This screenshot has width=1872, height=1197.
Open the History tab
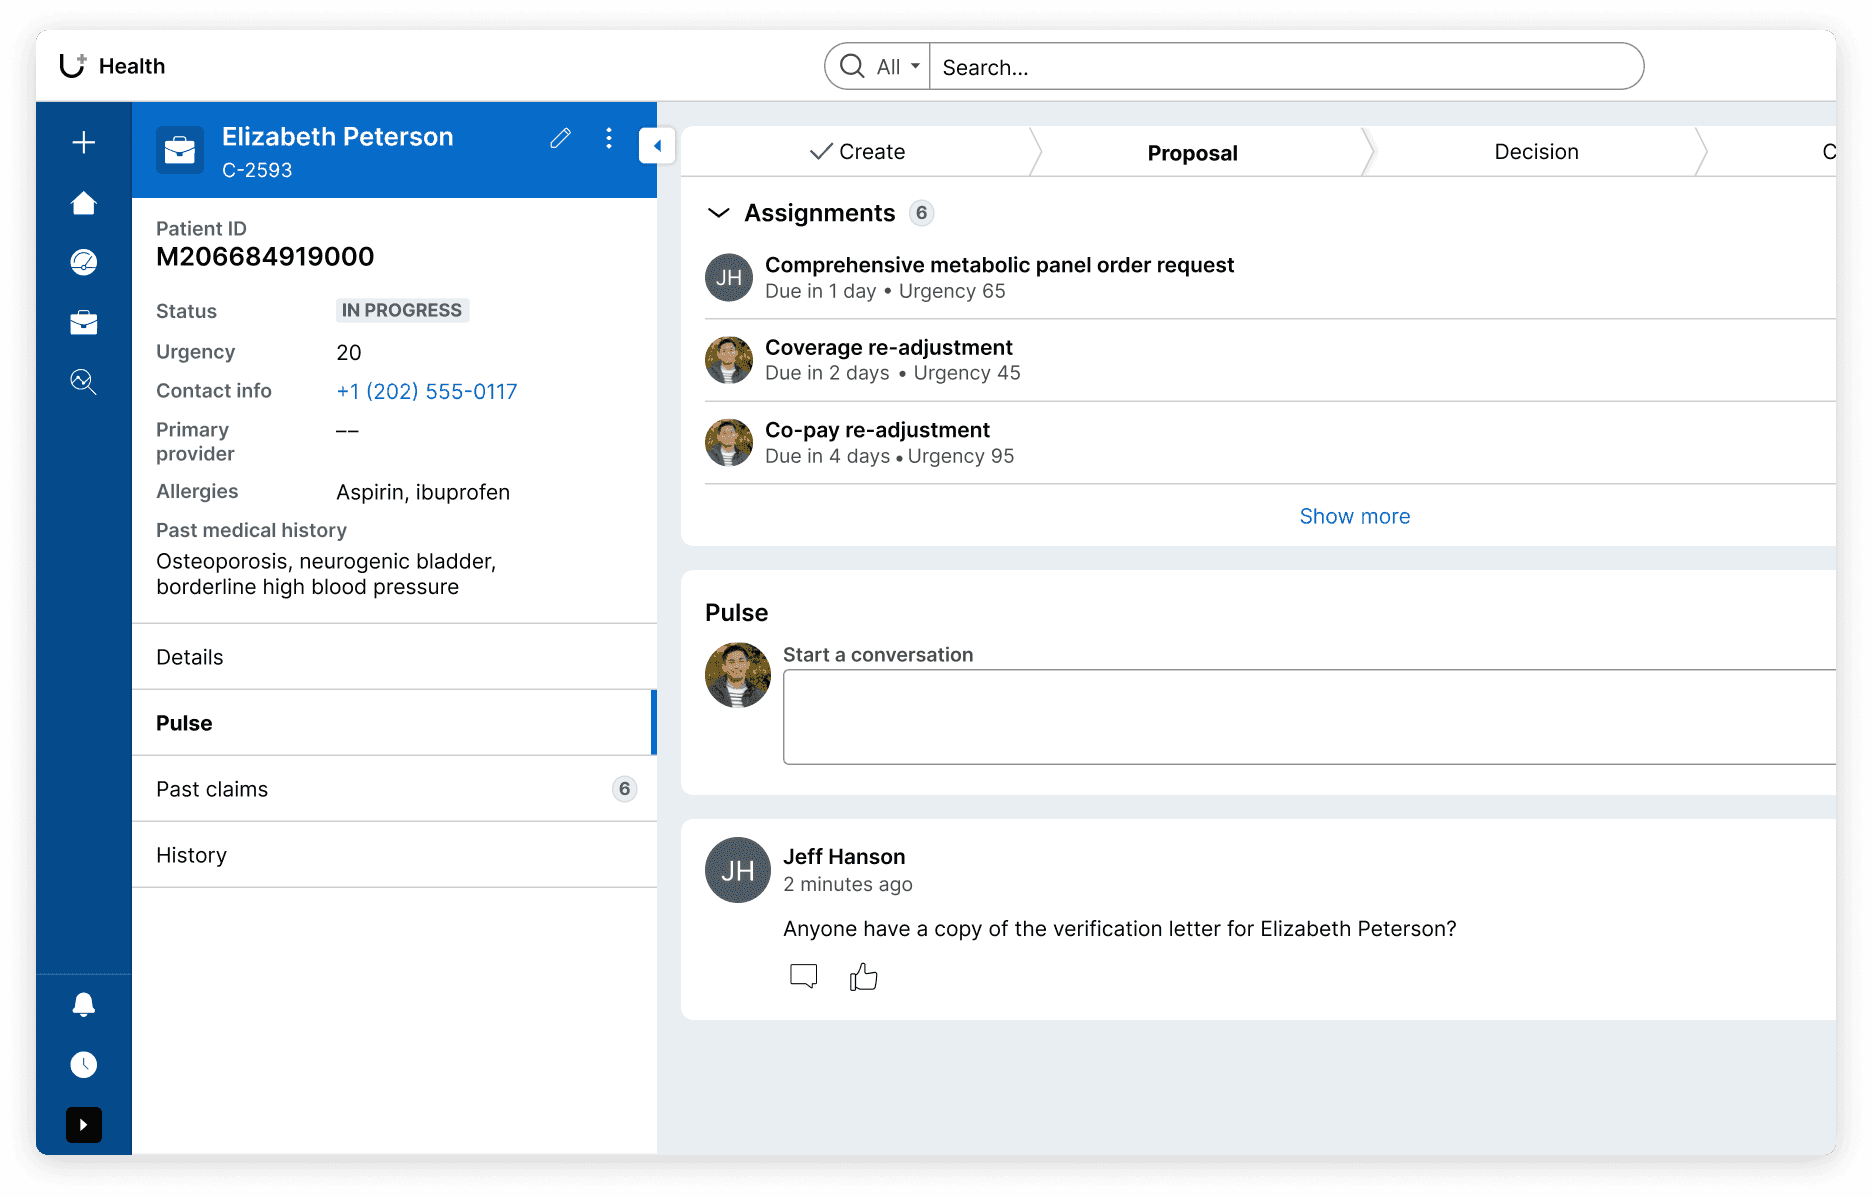394,855
